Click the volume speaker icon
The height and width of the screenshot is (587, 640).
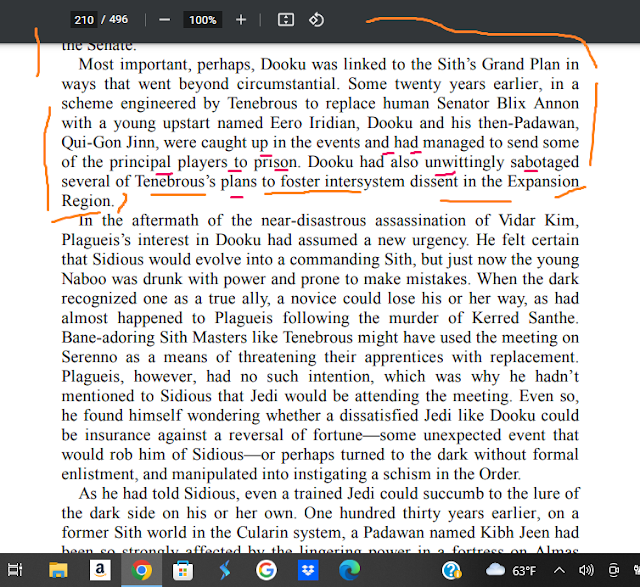(x=586, y=570)
